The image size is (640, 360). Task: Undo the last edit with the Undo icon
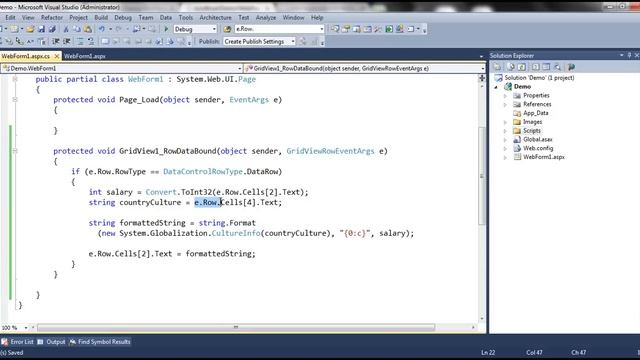click(101, 29)
